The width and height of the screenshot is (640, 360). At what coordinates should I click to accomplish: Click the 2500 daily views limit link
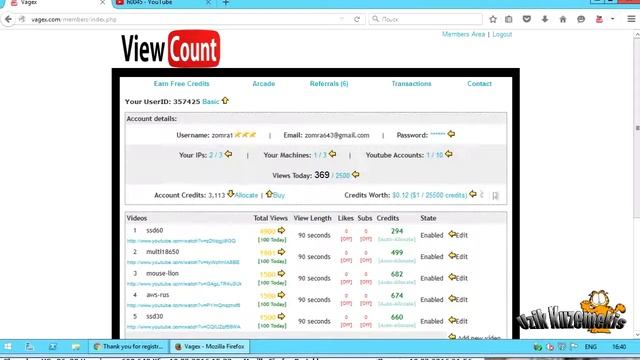[342, 176]
